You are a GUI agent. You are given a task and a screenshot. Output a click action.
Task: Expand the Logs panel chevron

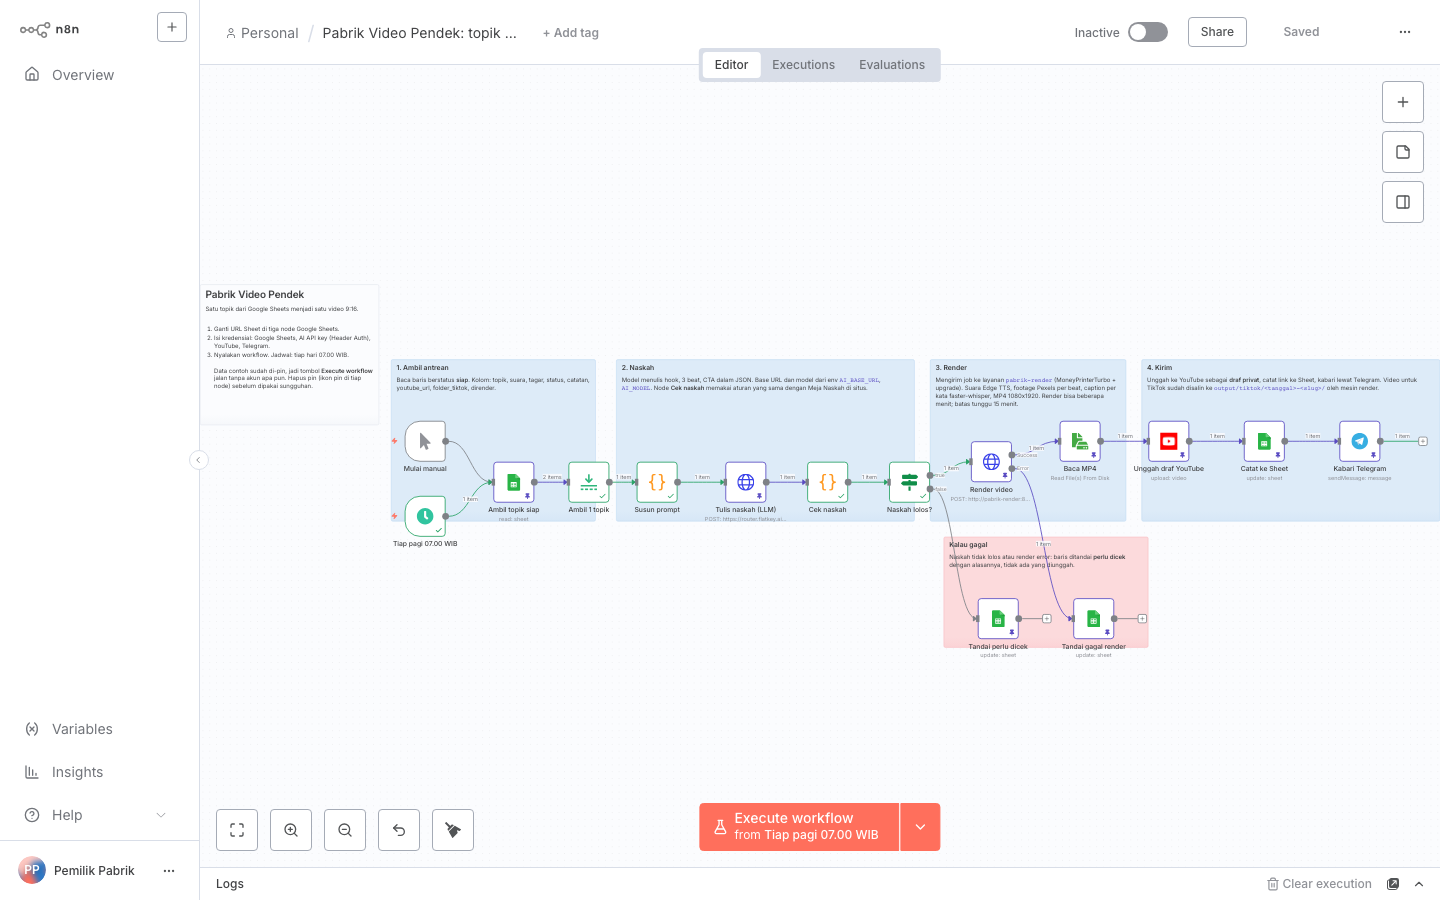coord(1419,884)
